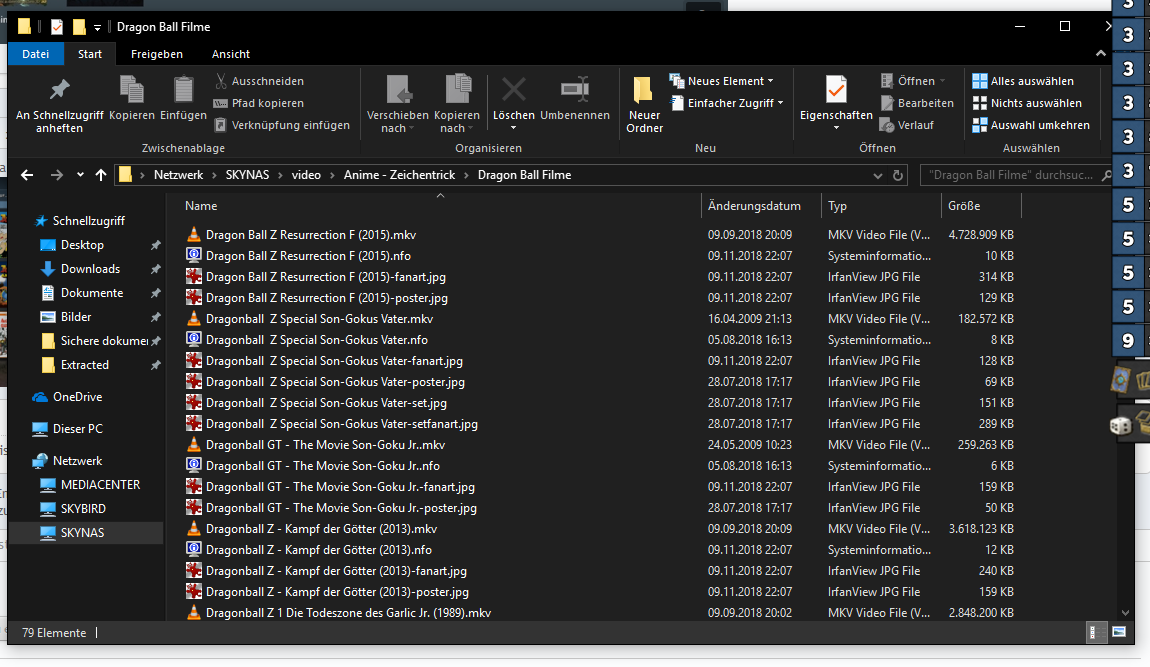Sort by the Name column header
This screenshot has width=1150, height=667.
pyautogui.click(x=201, y=206)
